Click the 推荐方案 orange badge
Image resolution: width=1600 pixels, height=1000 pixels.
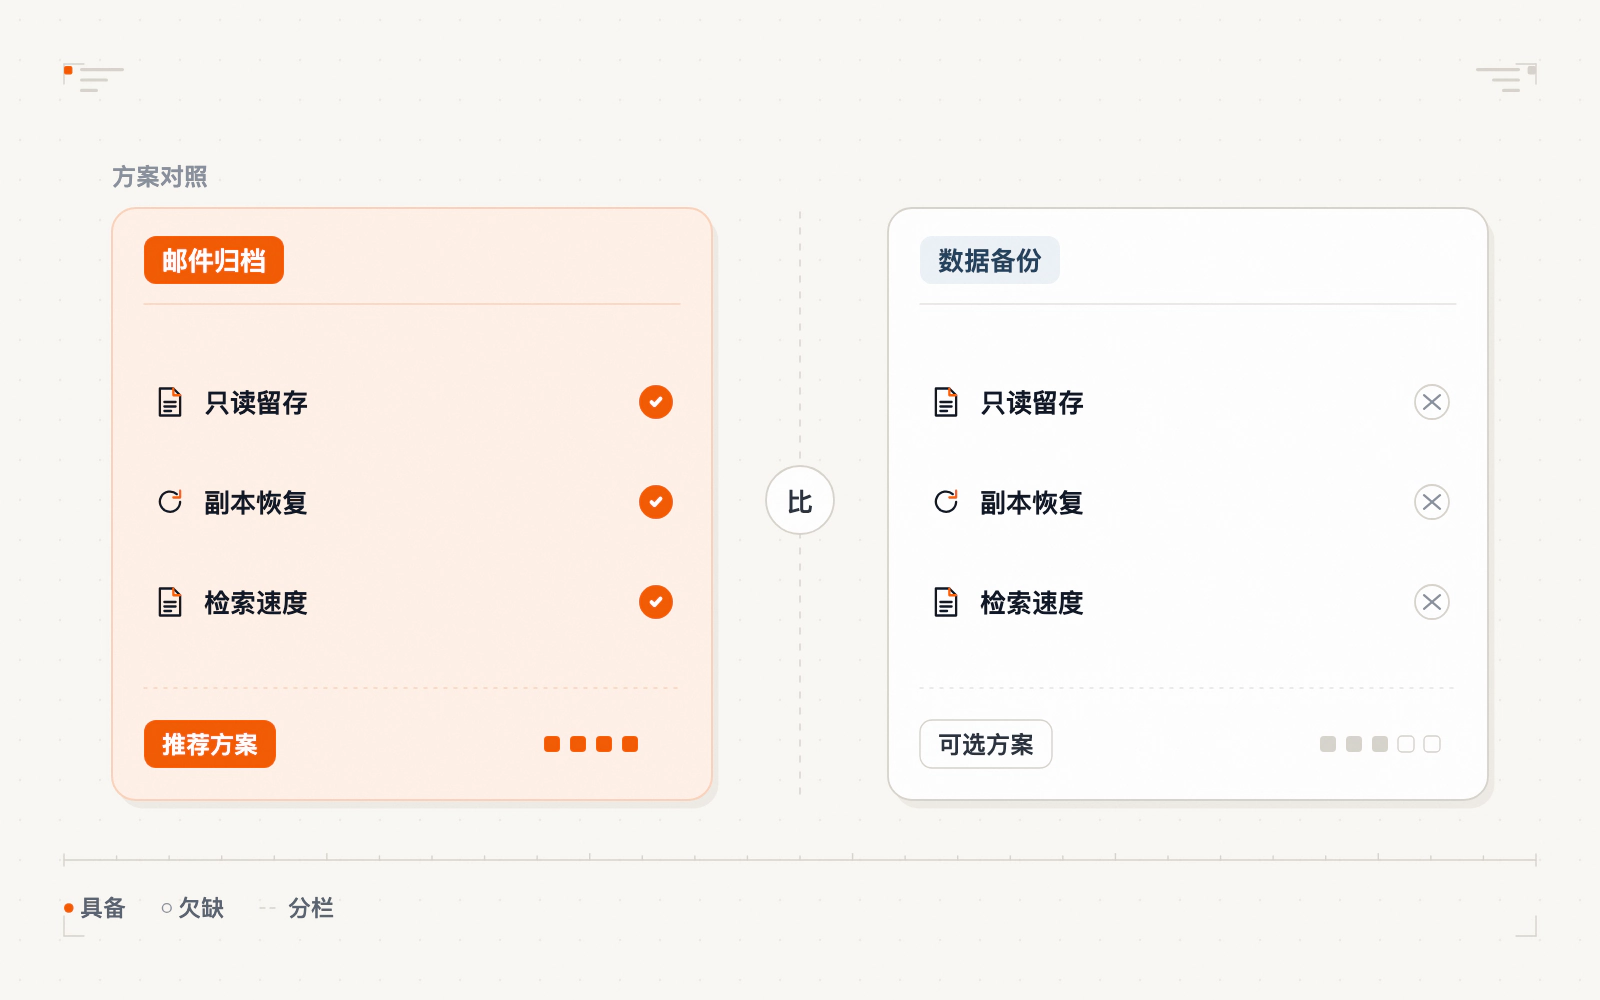click(210, 744)
